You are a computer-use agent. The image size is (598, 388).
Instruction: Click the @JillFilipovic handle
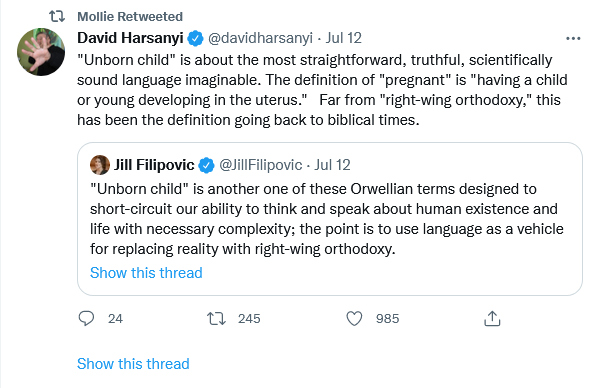260,165
